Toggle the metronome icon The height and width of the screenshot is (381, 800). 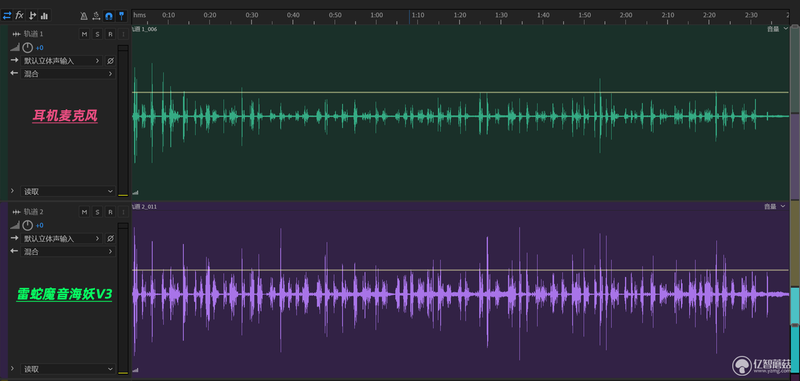click(84, 16)
